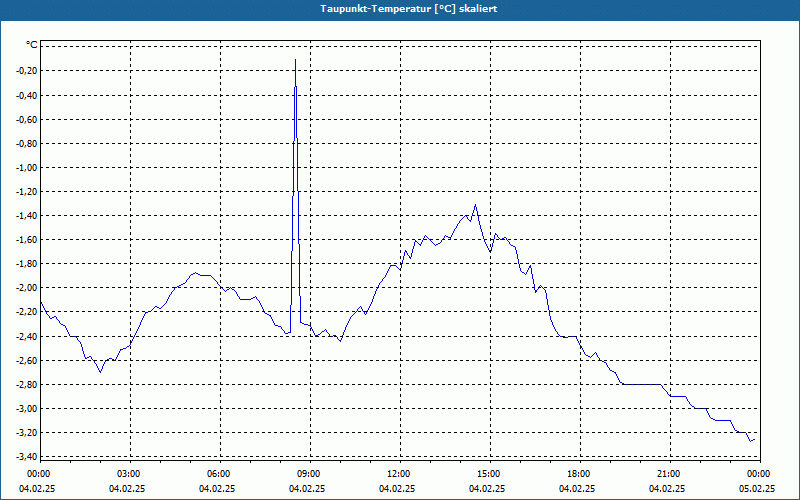The height and width of the screenshot is (500, 800).
Task: Click the tip of the tall spike on the curve
Action: click(x=295, y=60)
